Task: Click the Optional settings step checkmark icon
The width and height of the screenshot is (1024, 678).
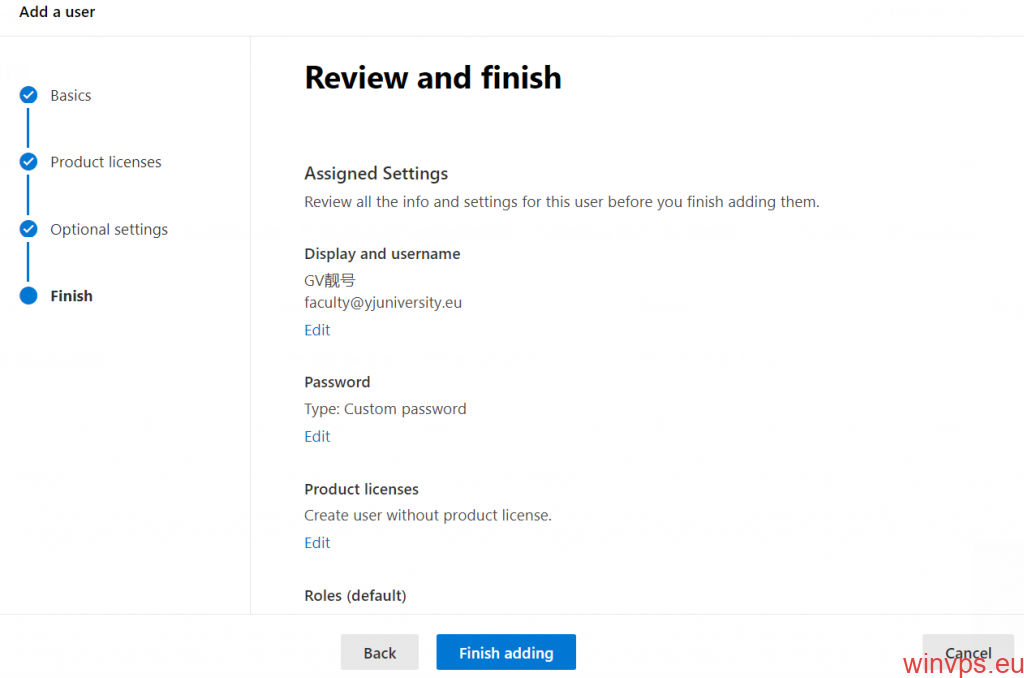Action: point(28,229)
